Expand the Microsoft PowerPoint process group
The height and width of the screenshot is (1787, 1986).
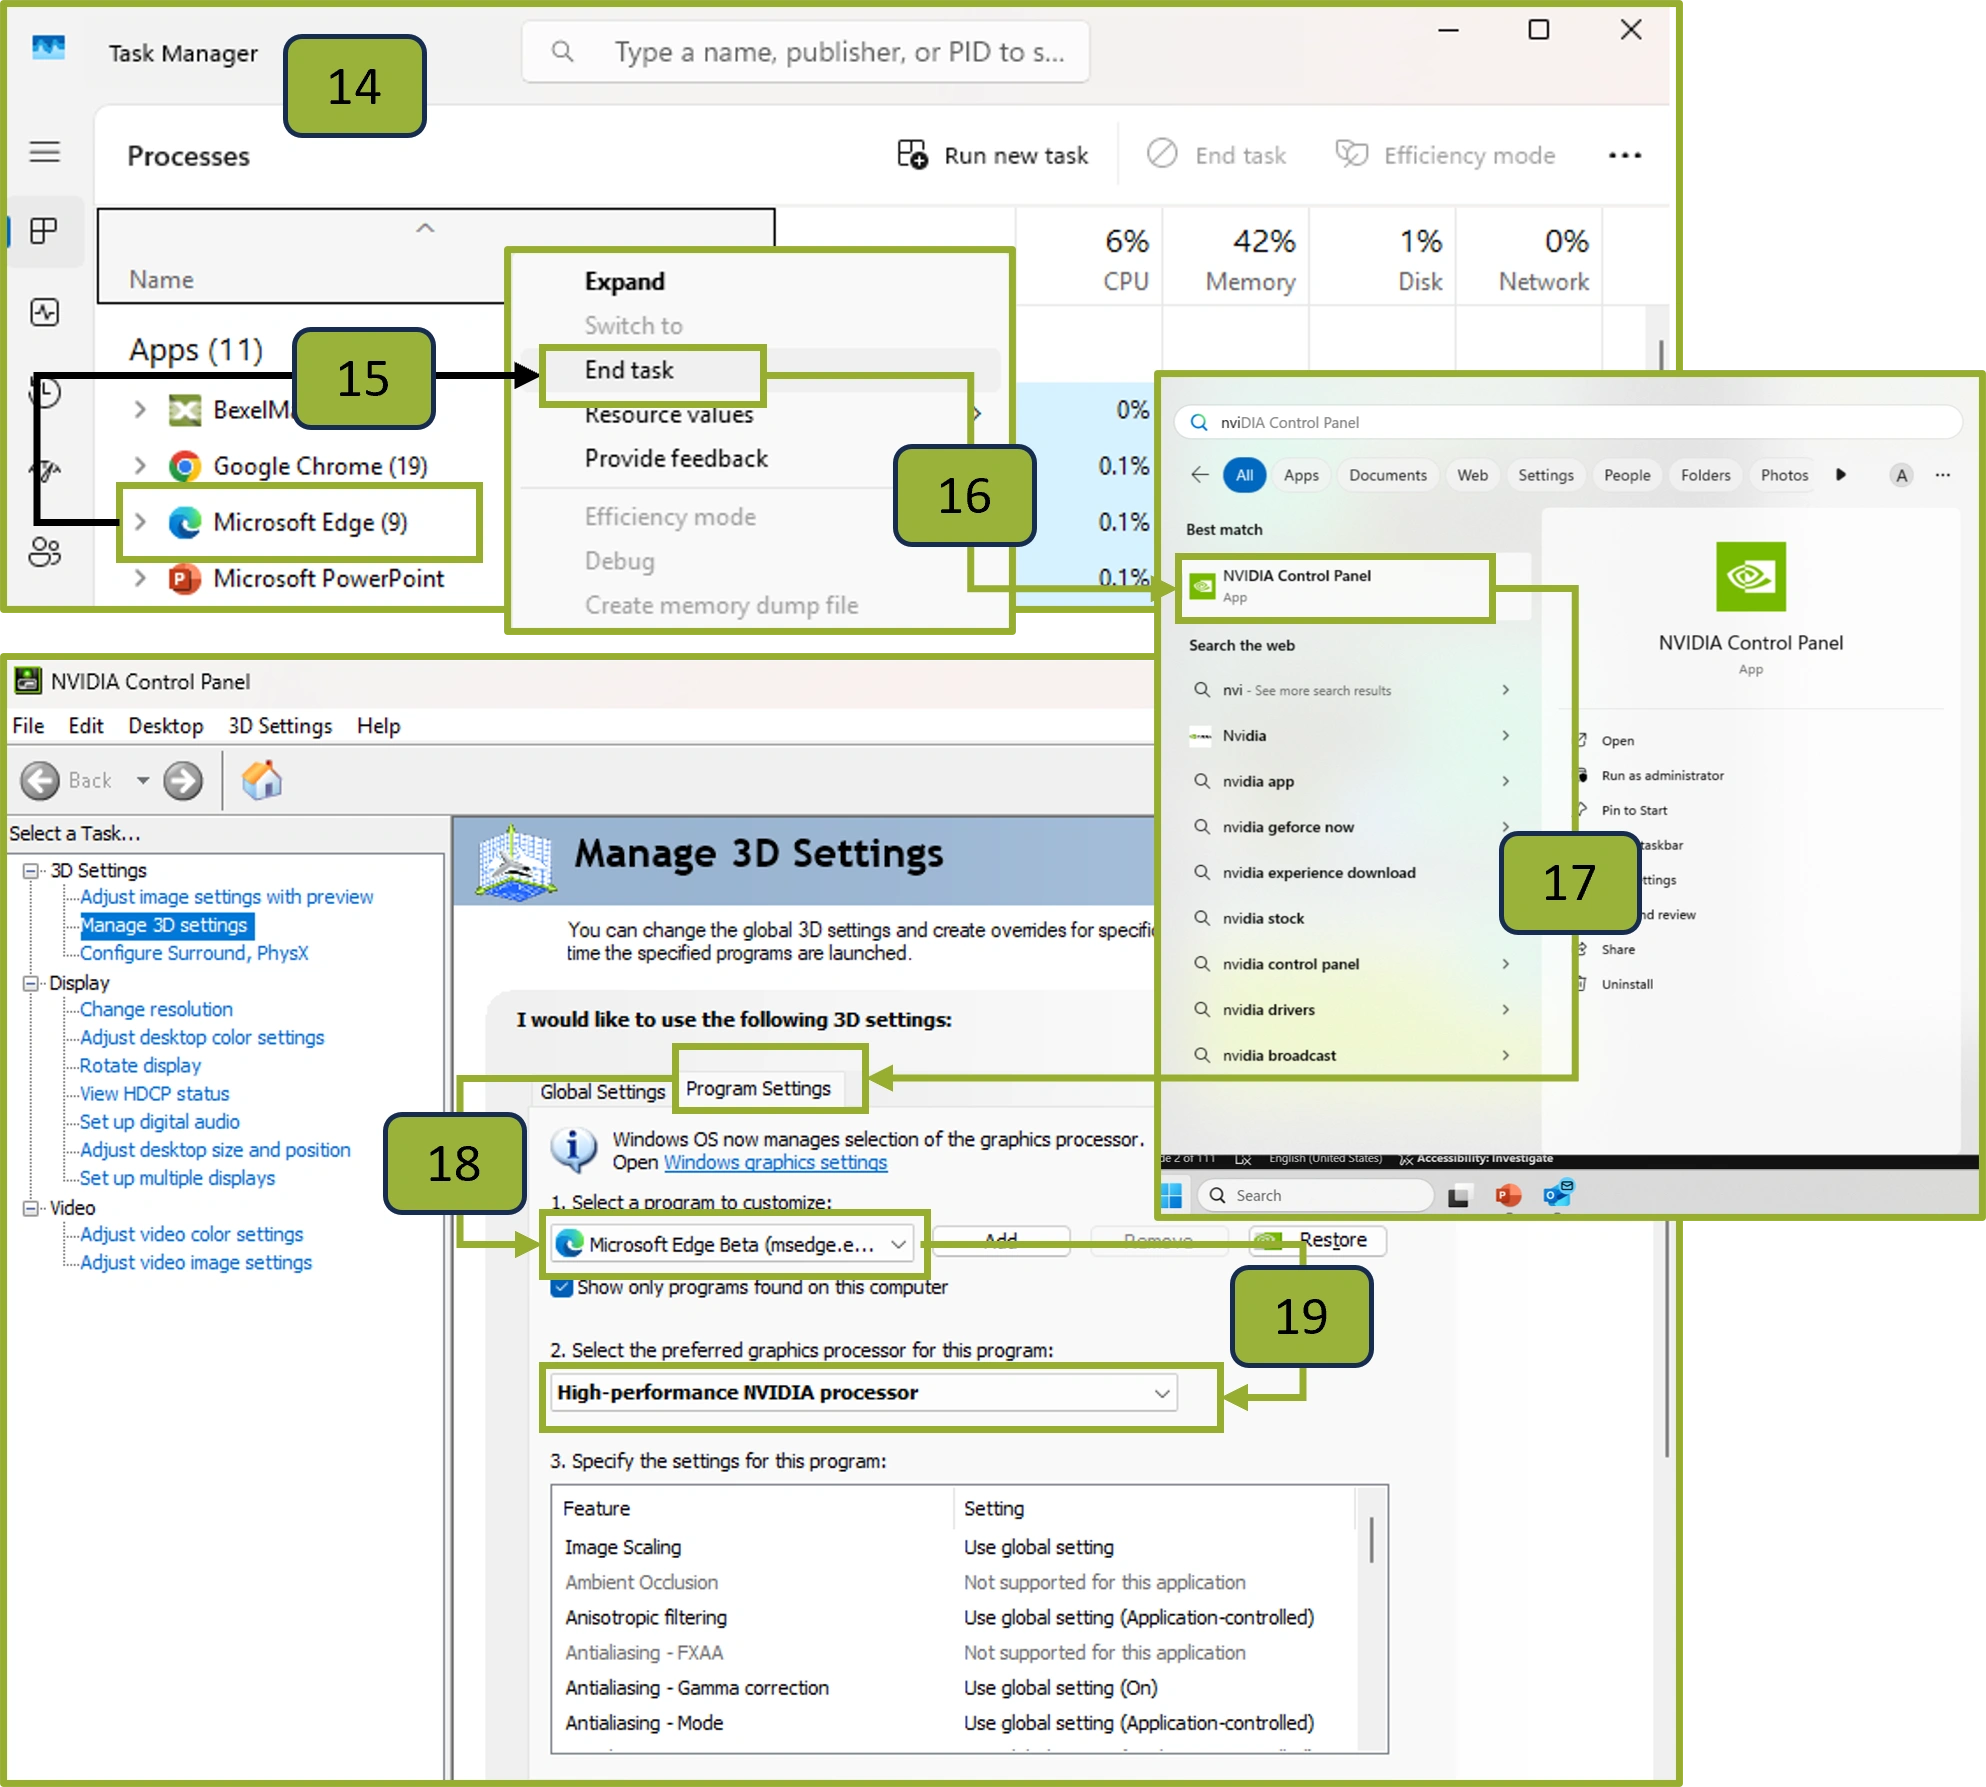pyautogui.click(x=140, y=578)
